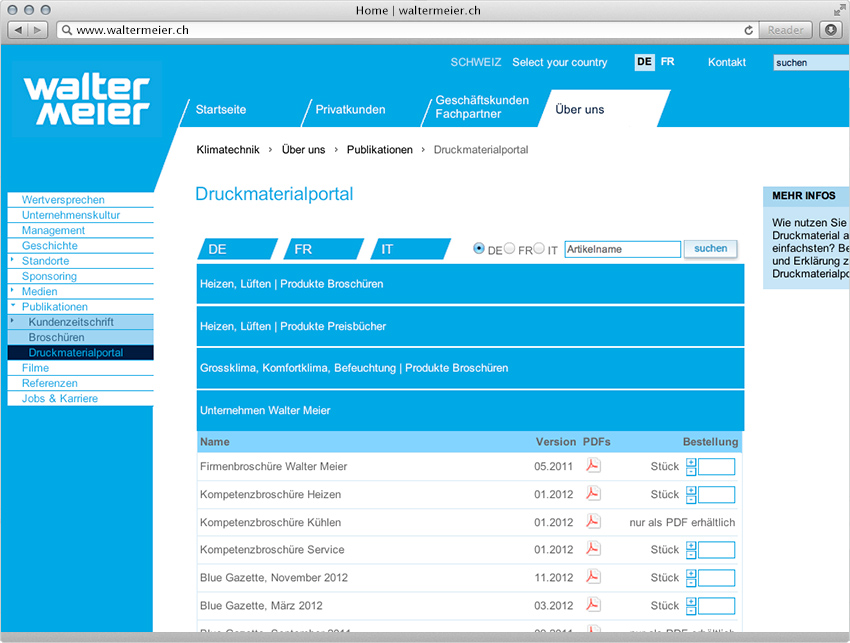Decrease quantity for Kompetenzbroschüre Heizen
Viewport: 850px width, 643px height.
tap(691, 500)
